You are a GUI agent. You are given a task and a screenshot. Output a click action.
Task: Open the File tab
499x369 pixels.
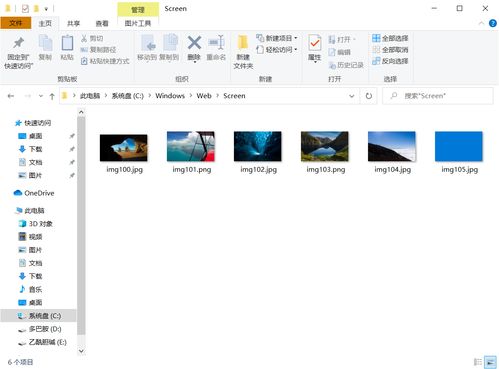pos(15,23)
